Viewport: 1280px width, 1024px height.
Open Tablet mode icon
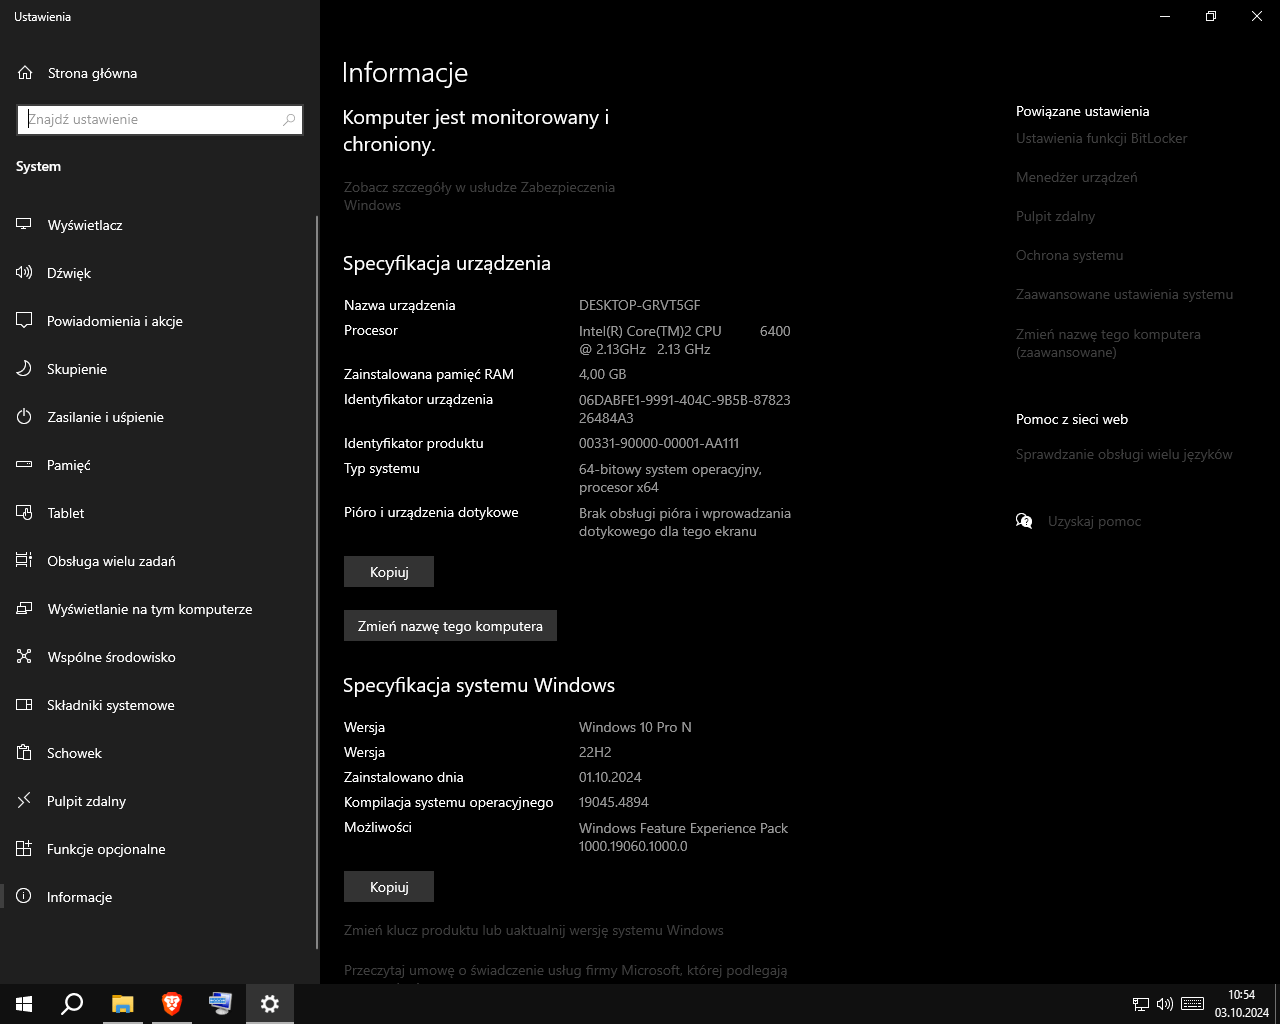(24, 513)
